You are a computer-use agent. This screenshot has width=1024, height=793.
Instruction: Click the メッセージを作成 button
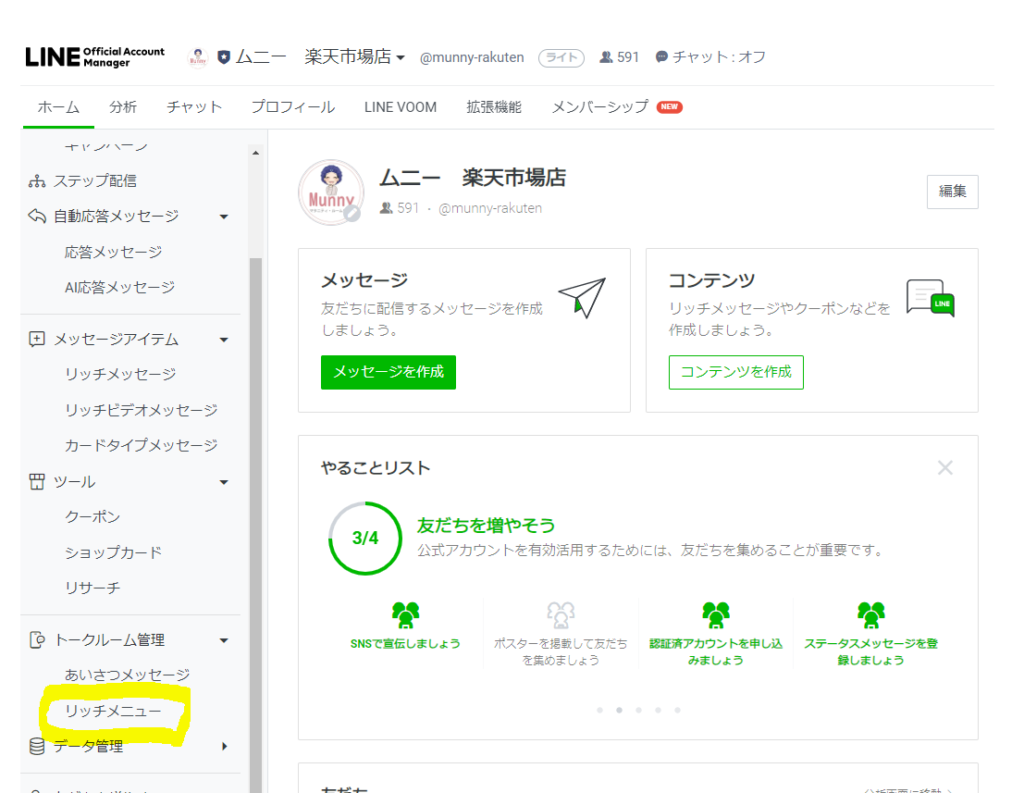click(x=388, y=372)
